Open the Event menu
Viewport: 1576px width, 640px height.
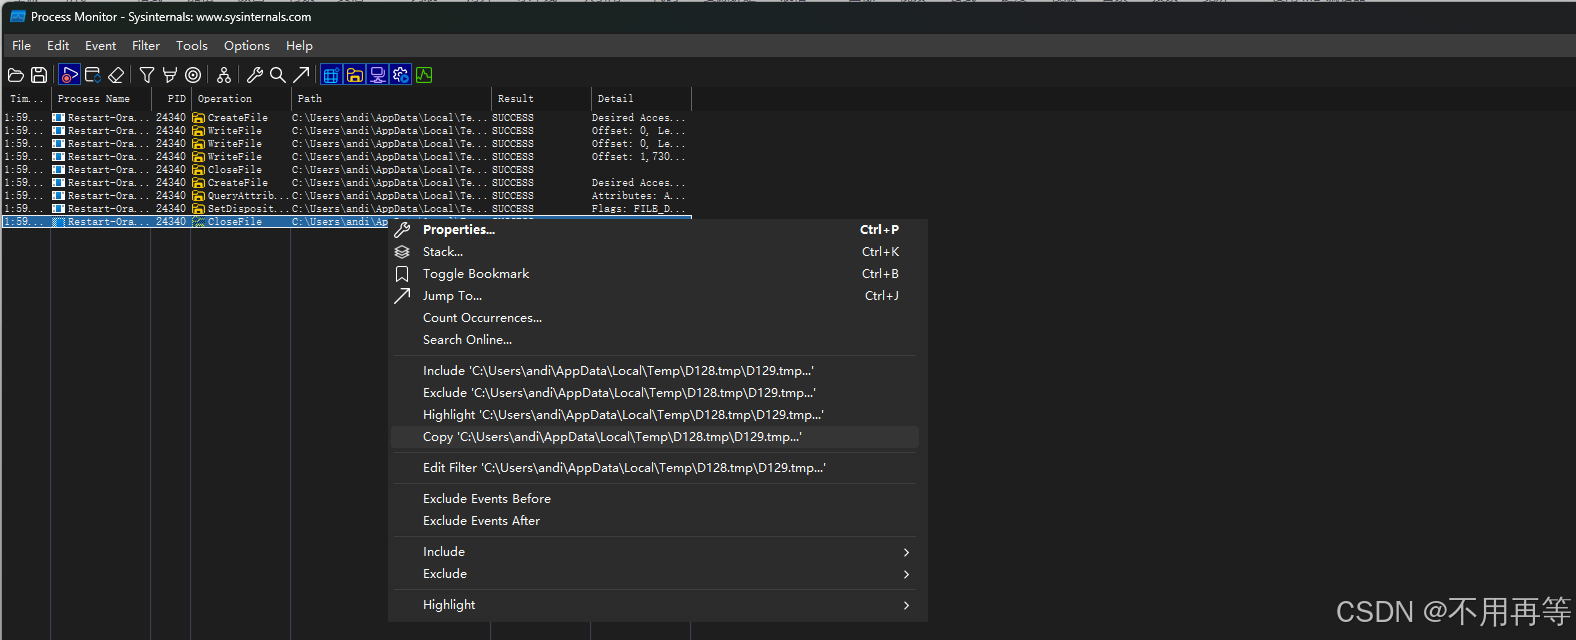click(x=100, y=46)
